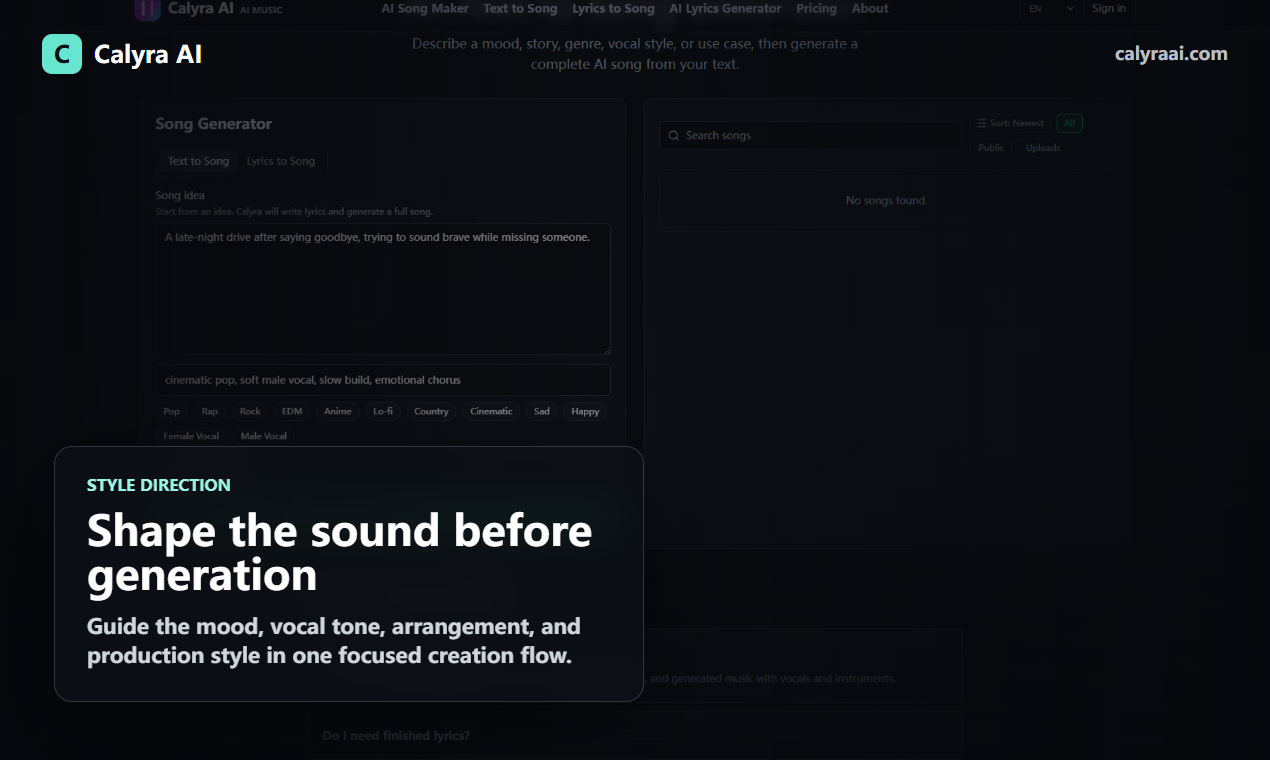Screen dimensions: 1270x760
Task: Click the Sign in button
Action: 1109,8
